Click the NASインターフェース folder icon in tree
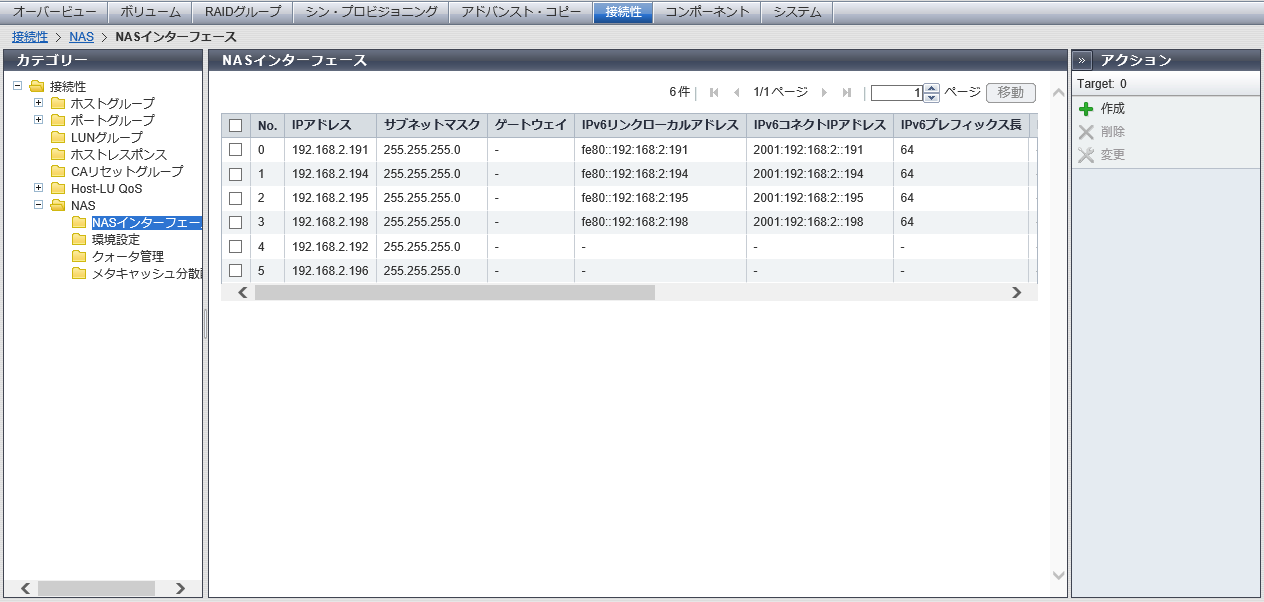This screenshot has width=1264, height=602. 79,222
